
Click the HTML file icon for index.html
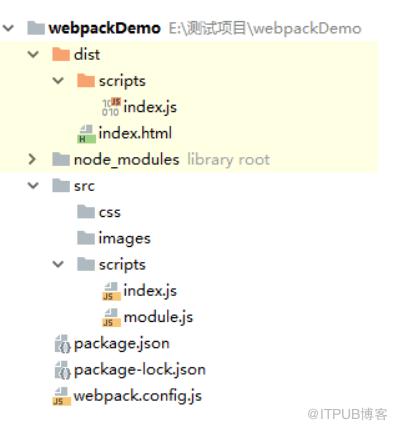tap(86, 134)
